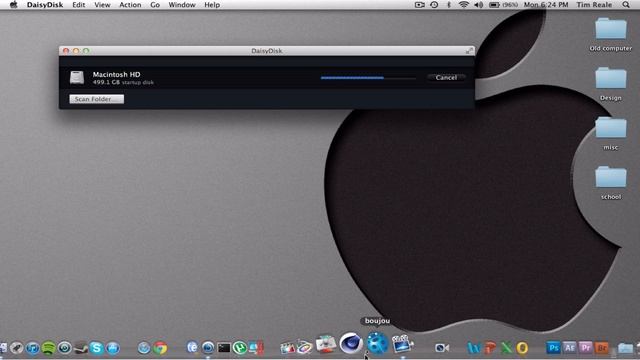Select the Macintosh HD disk name

(116, 74)
